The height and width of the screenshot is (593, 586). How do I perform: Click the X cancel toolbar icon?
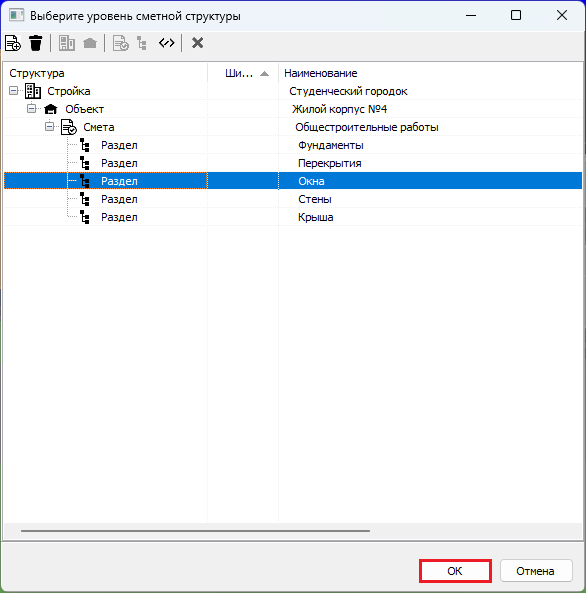pyautogui.click(x=197, y=43)
